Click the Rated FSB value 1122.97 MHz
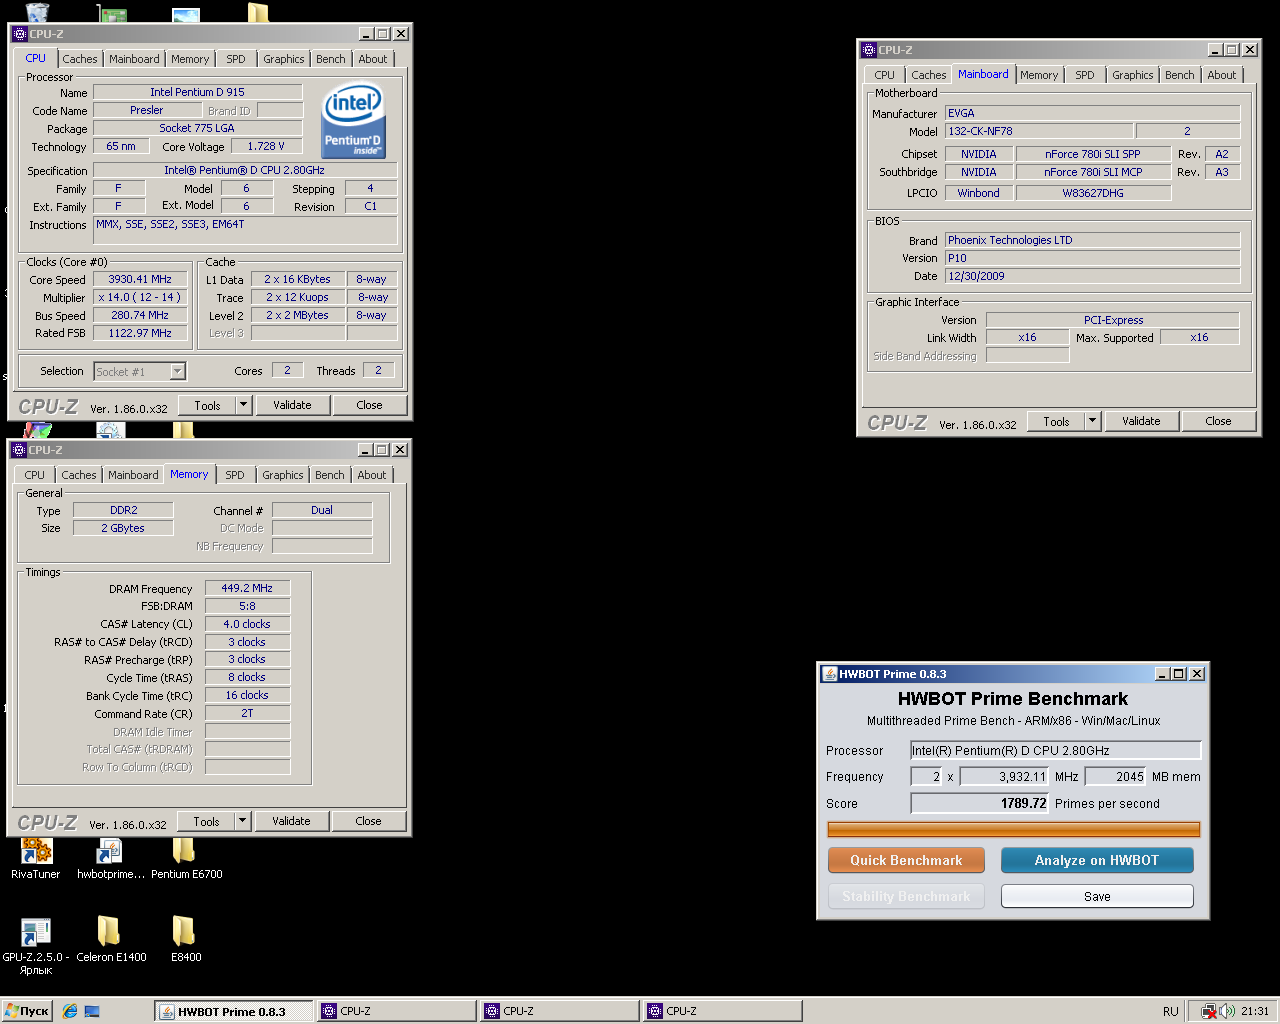The width and height of the screenshot is (1280, 1024). (140, 333)
